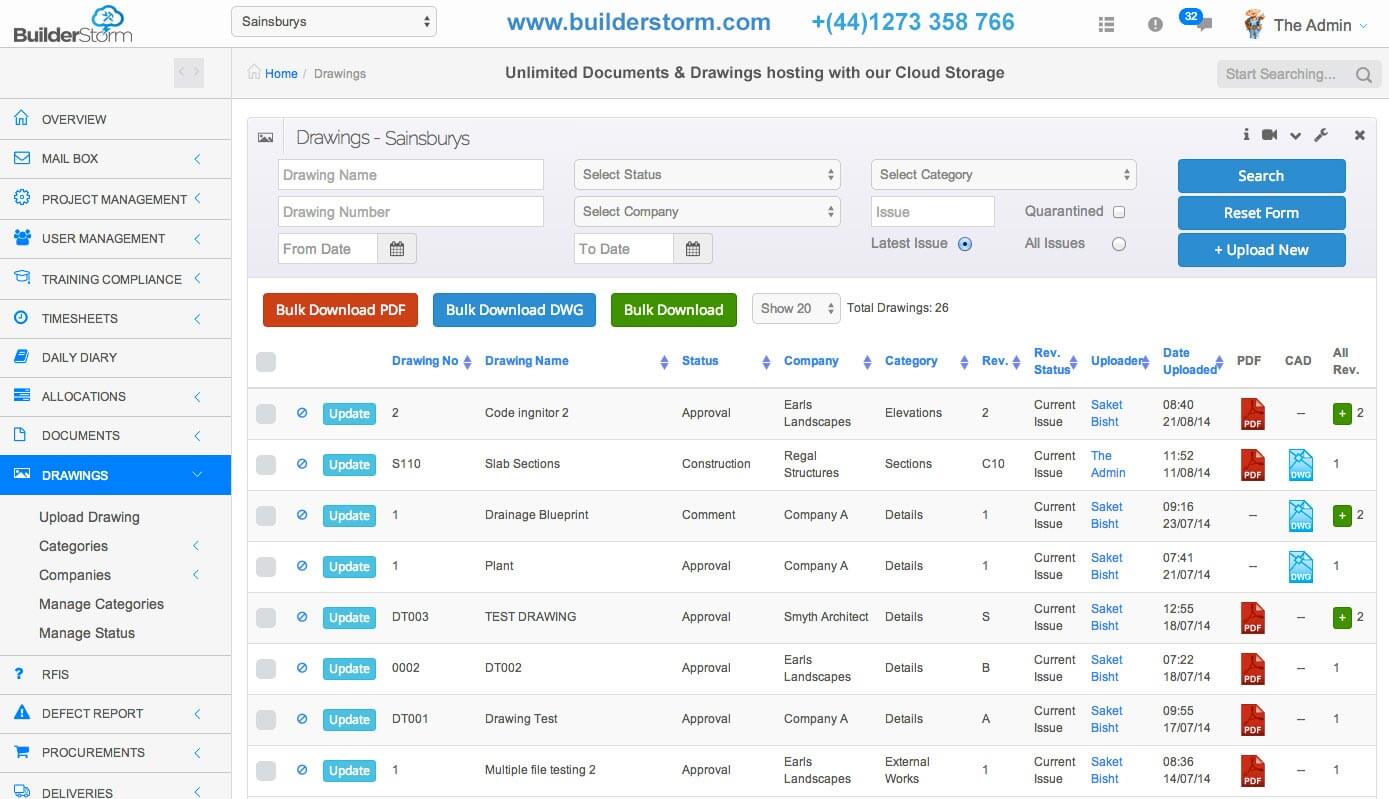Expand all revisions plus for Drainage Blueprint

(x=1342, y=515)
